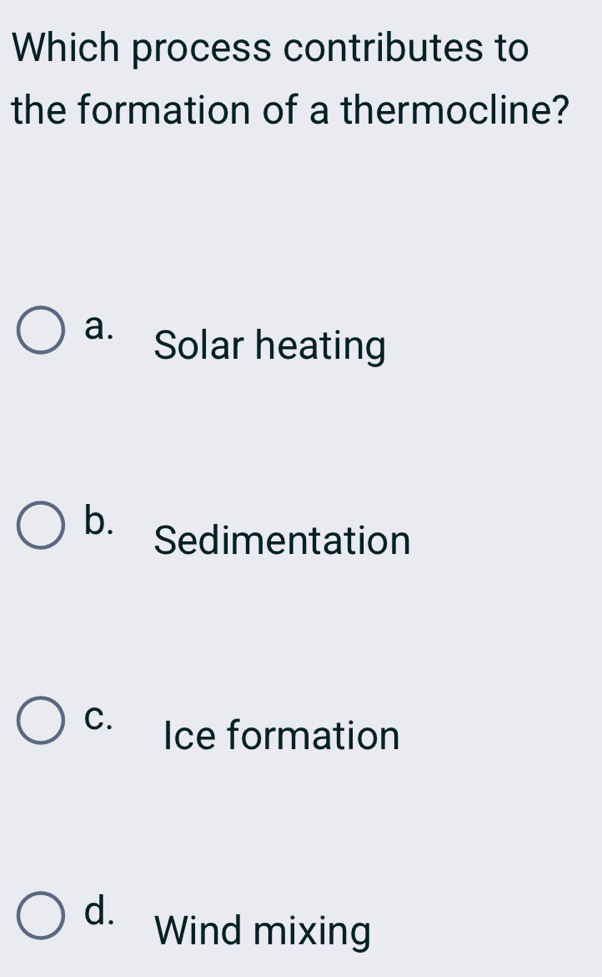Screen dimensions: 602x977
Task: Click the Solar heating answer text
Action: [269, 346]
